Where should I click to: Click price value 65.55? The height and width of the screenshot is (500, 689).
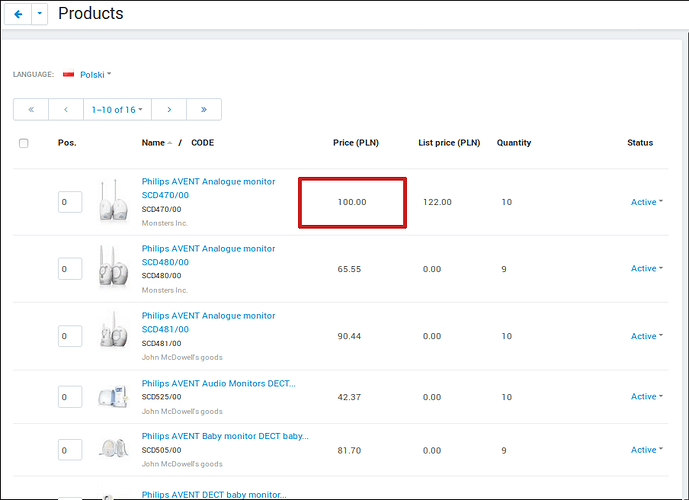tap(349, 269)
